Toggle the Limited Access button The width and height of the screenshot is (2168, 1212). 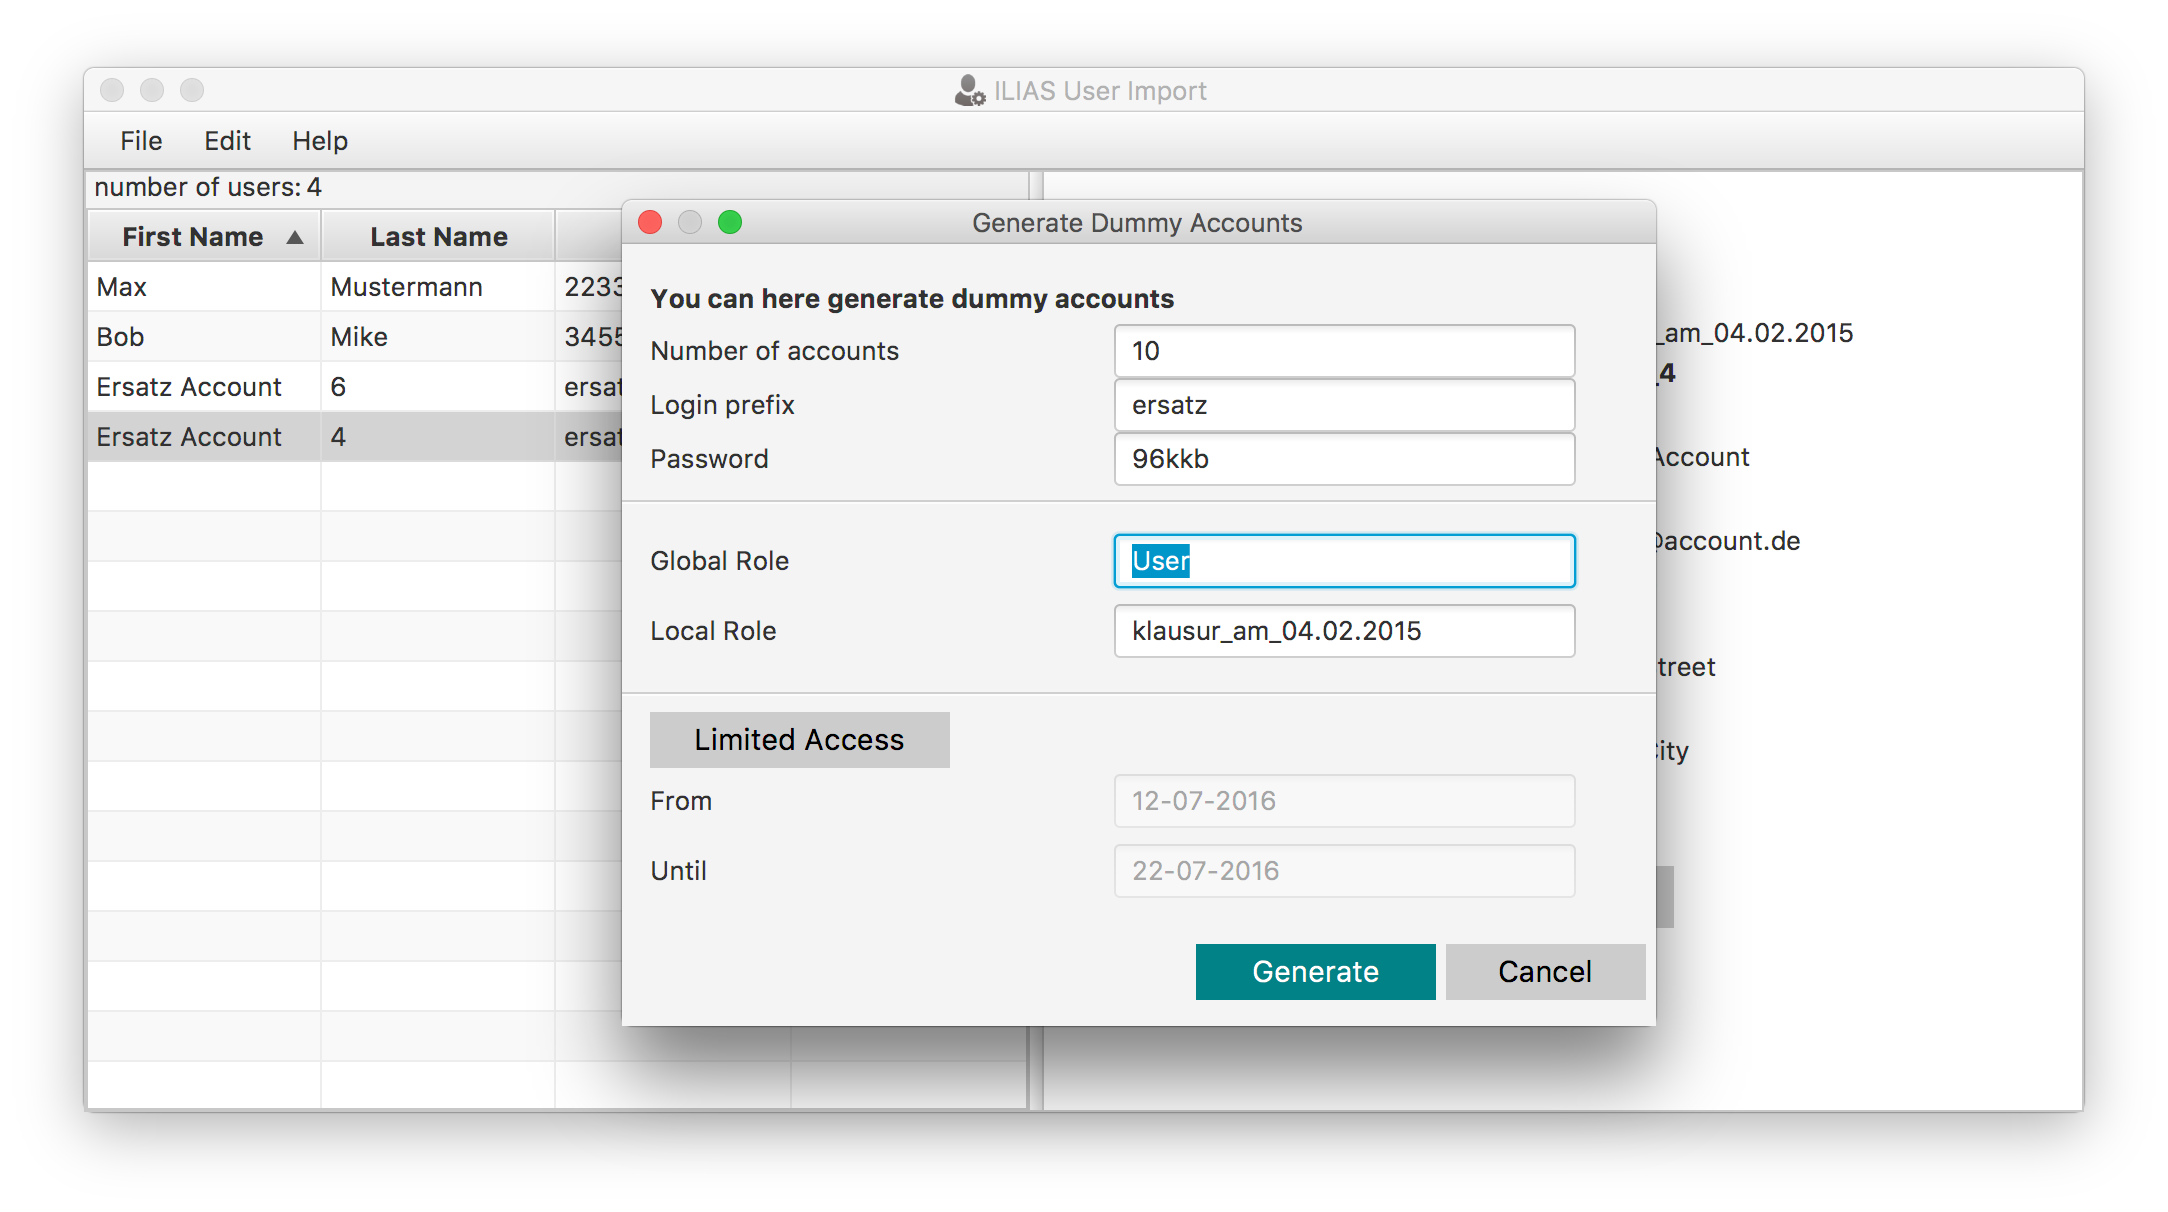799,740
